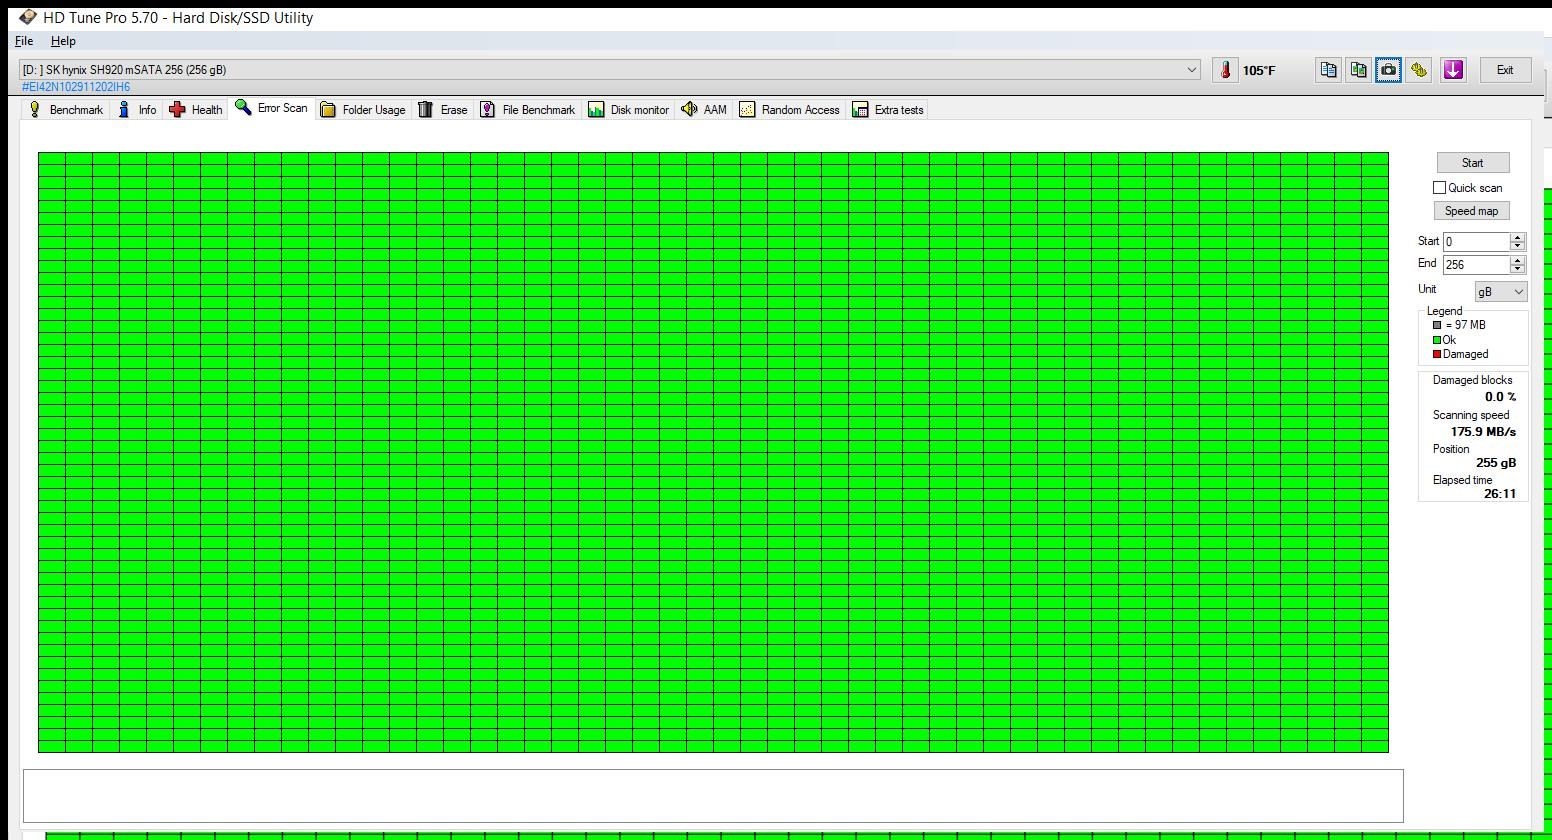Viewport: 1552px width, 840px height.
Task: Click the Start scan button
Action: click(x=1472, y=163)
